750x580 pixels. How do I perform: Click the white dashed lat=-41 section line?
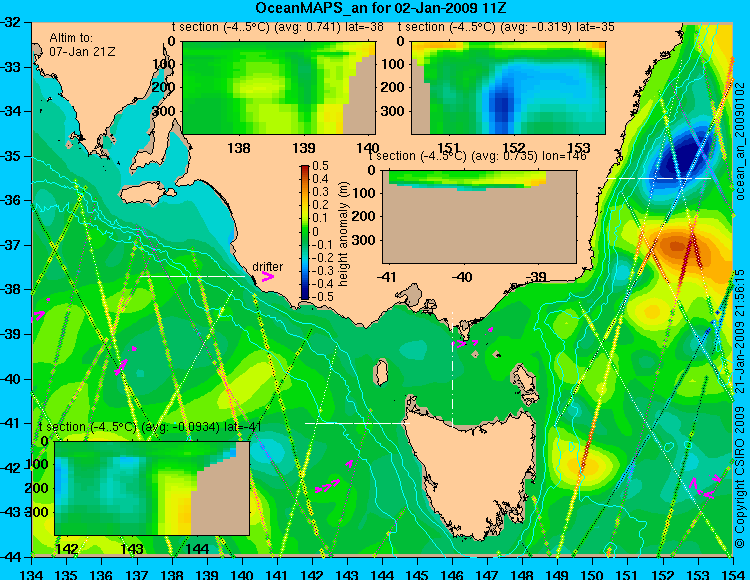[357, 423]
